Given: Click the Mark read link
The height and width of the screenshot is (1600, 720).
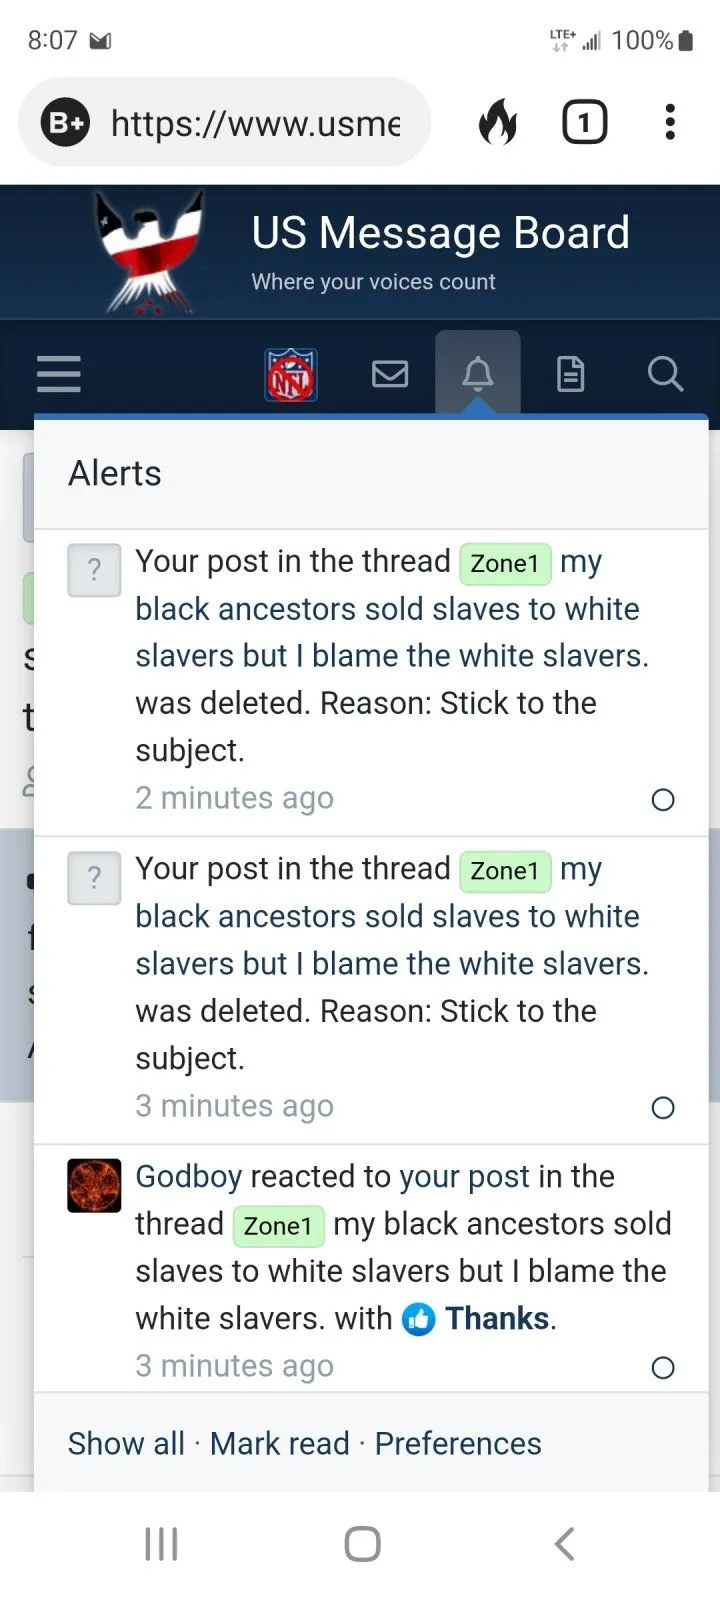Looking at the screenshot, I should tap(280, 1443).
